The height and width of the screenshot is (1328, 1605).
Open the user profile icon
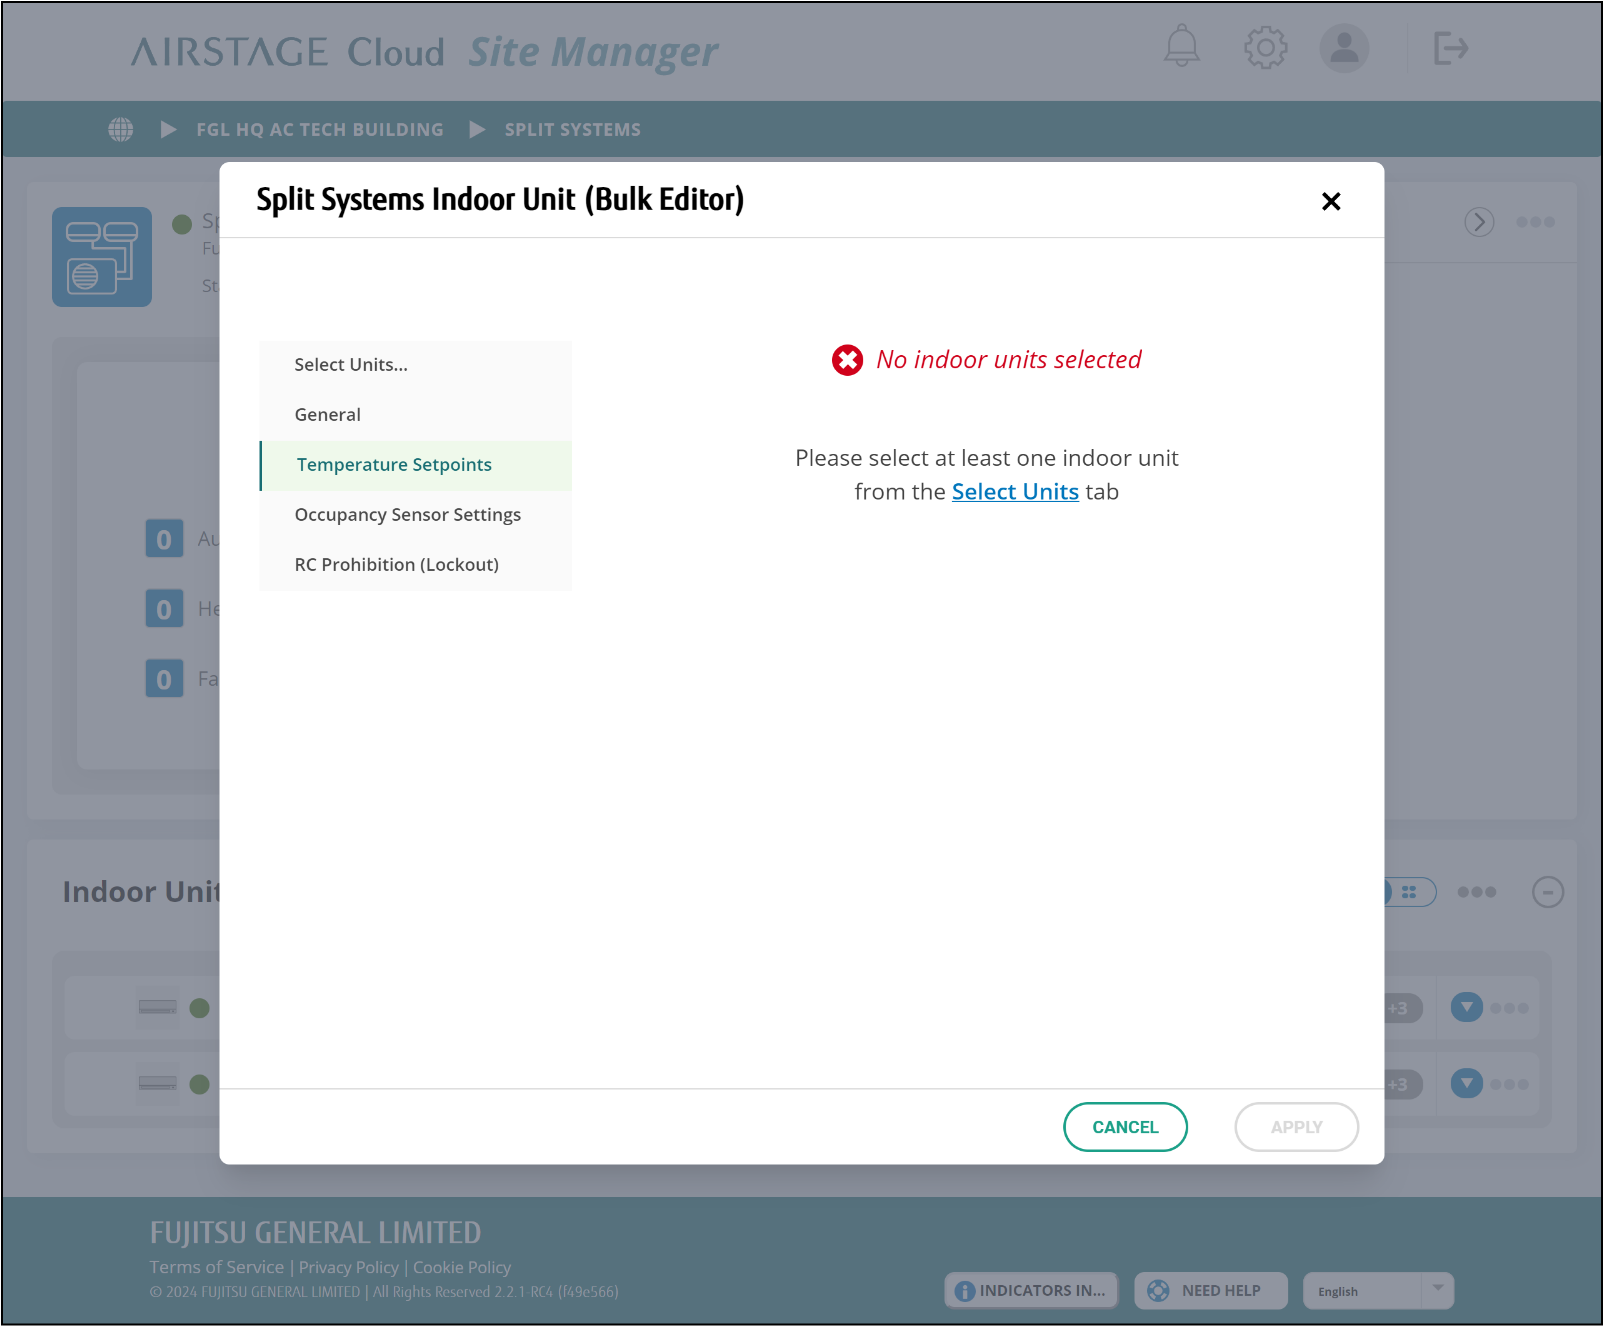coord(1344,47)
